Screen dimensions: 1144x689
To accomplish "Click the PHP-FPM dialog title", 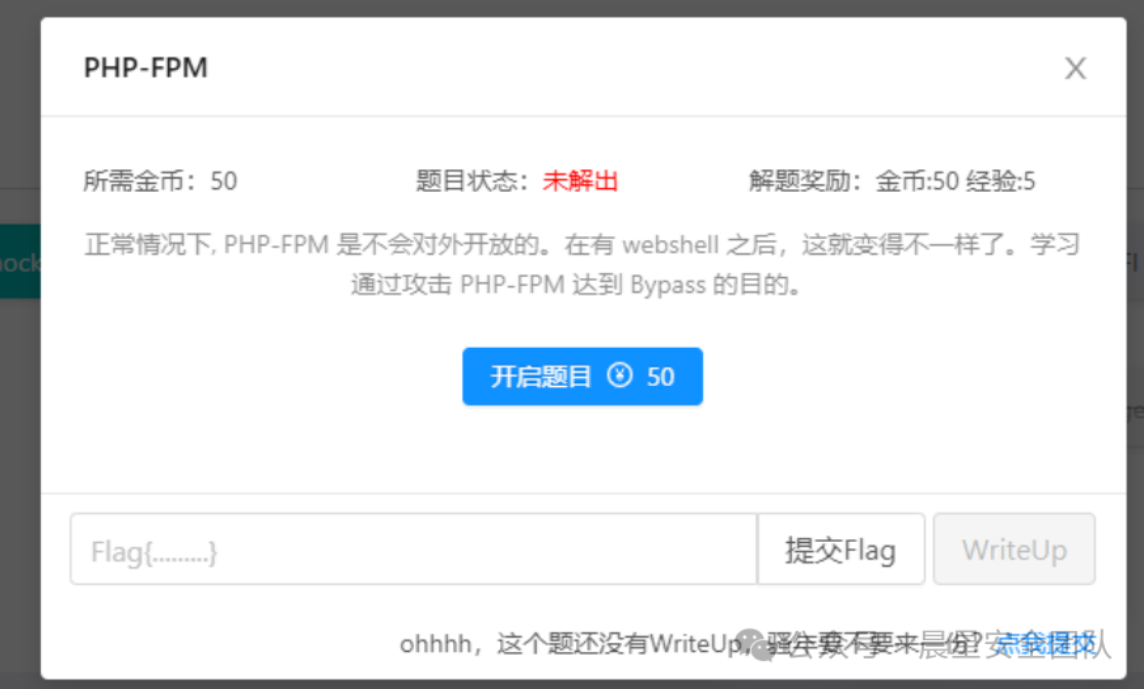I will pos(146,68).
